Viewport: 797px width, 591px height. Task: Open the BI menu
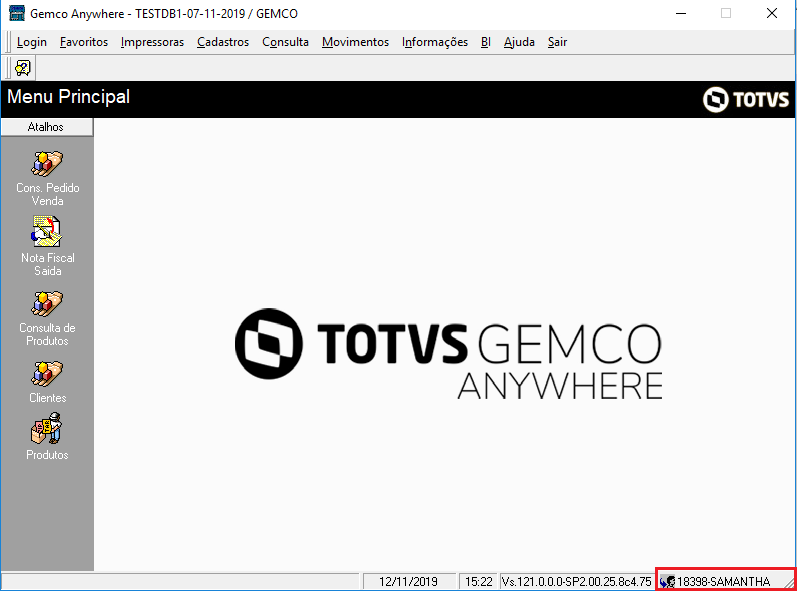486,42
